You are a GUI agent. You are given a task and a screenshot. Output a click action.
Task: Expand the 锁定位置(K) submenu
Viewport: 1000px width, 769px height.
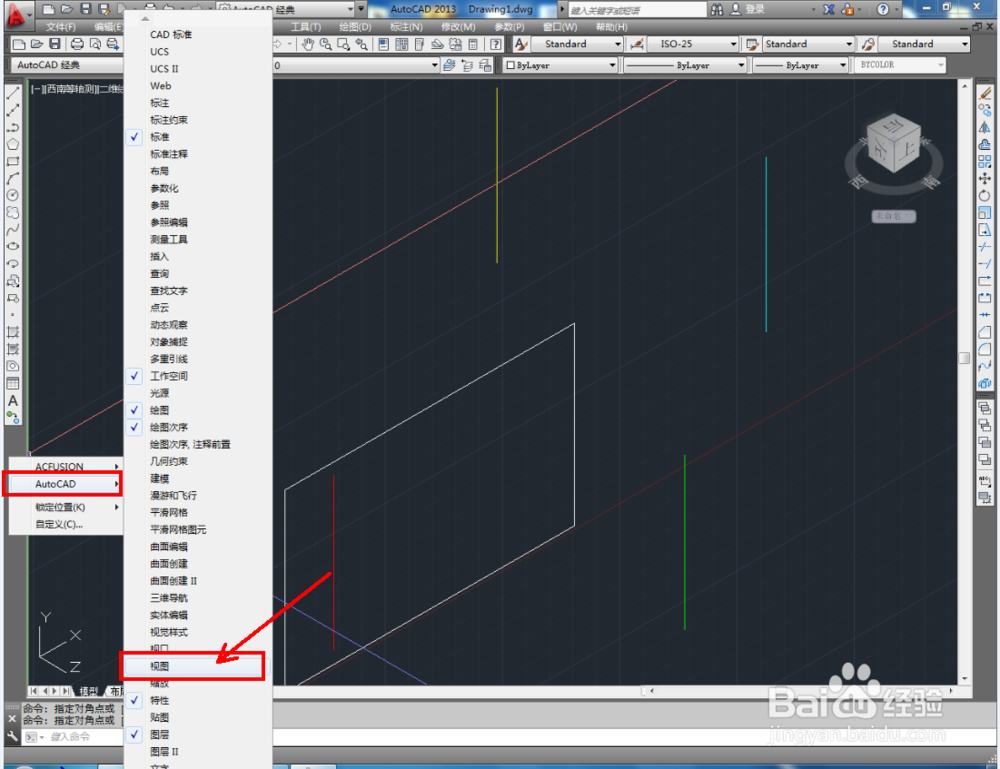click(x=66, y=508)
